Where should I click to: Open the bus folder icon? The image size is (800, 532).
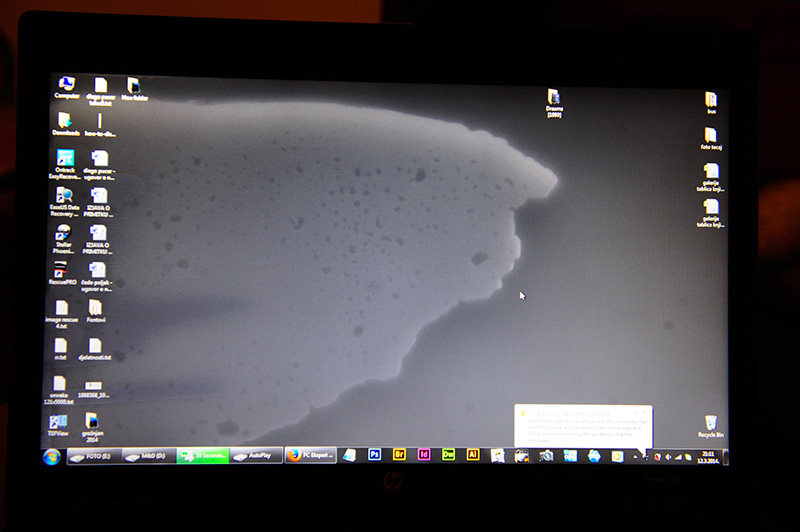pyautogui.click(x=711, y=103)
